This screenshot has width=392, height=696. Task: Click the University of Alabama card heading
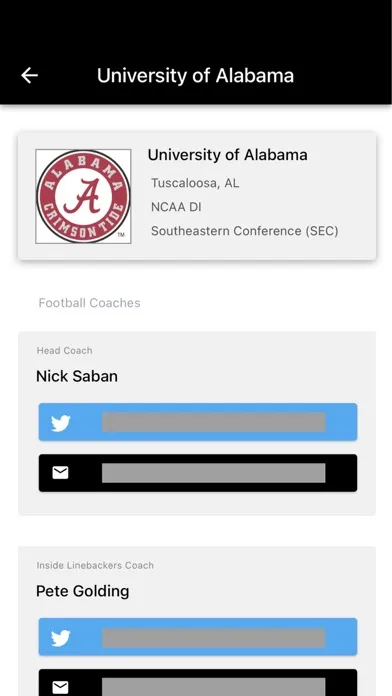coord(227,155)
